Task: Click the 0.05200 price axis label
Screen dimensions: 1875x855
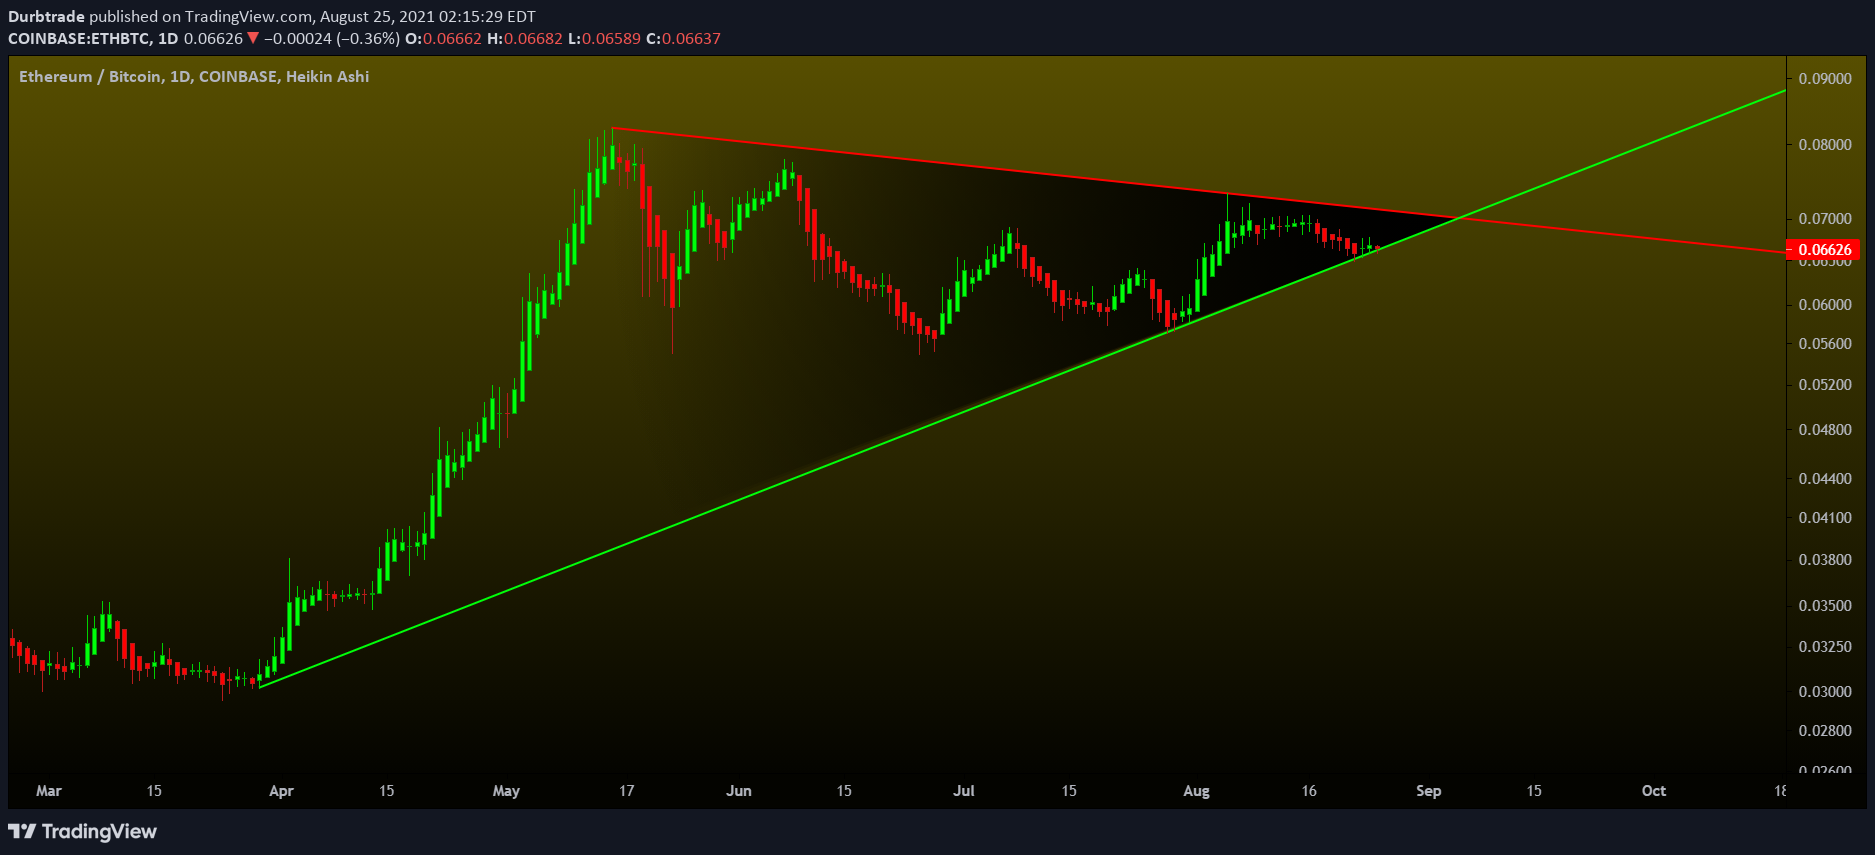Action: pyautogui.click(x=1825, y=384)
